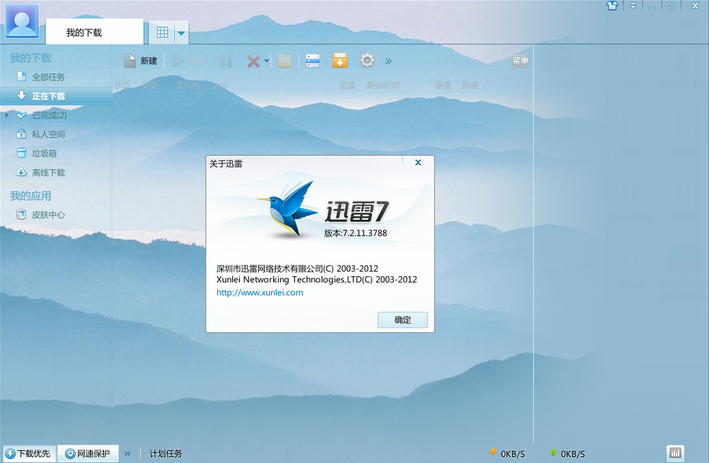Click the red X delete task icon
This screenshot has height=463, width=709.
[x=252, y=61]
